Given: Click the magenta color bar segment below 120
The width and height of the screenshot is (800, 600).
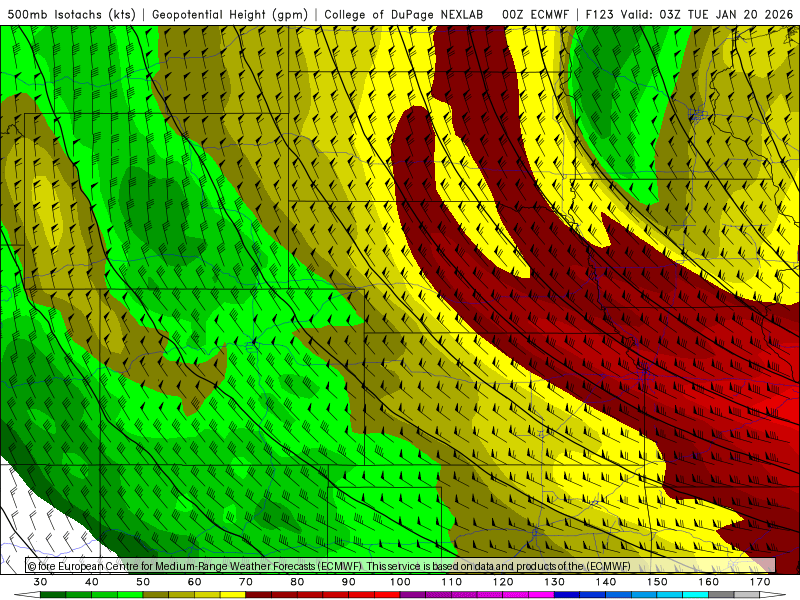Looking at the screenshot, I should pyautogui.click(x=490, y=595).
